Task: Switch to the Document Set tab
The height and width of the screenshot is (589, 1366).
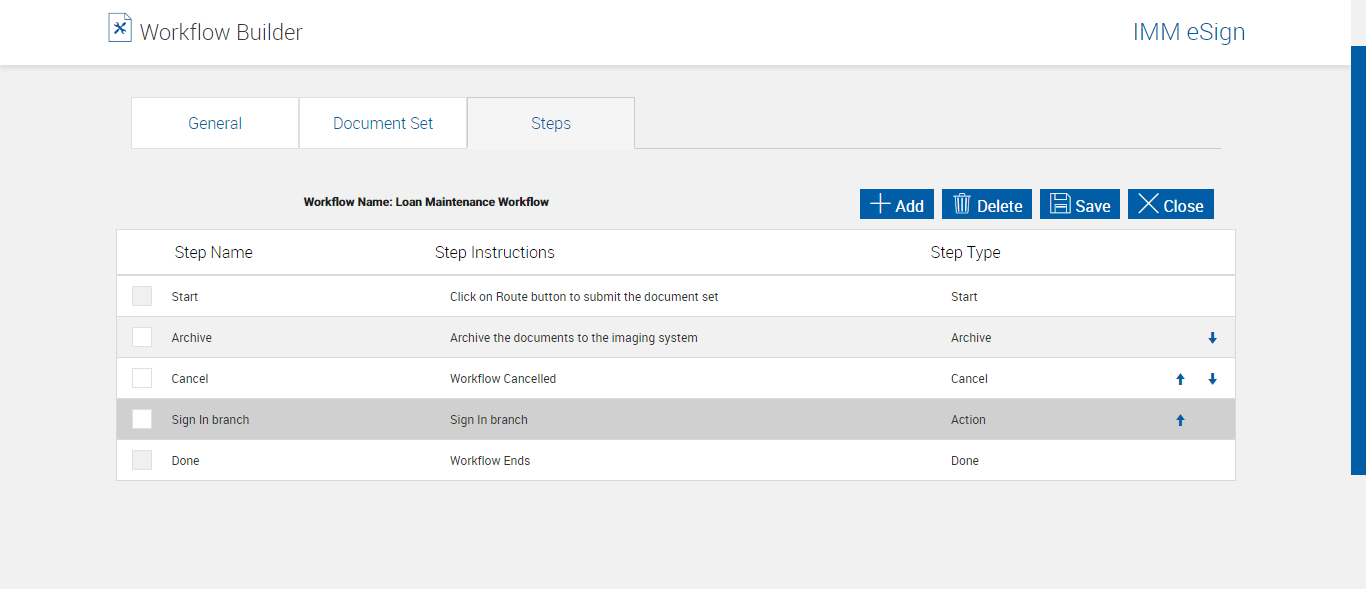Action: point(383,123)
